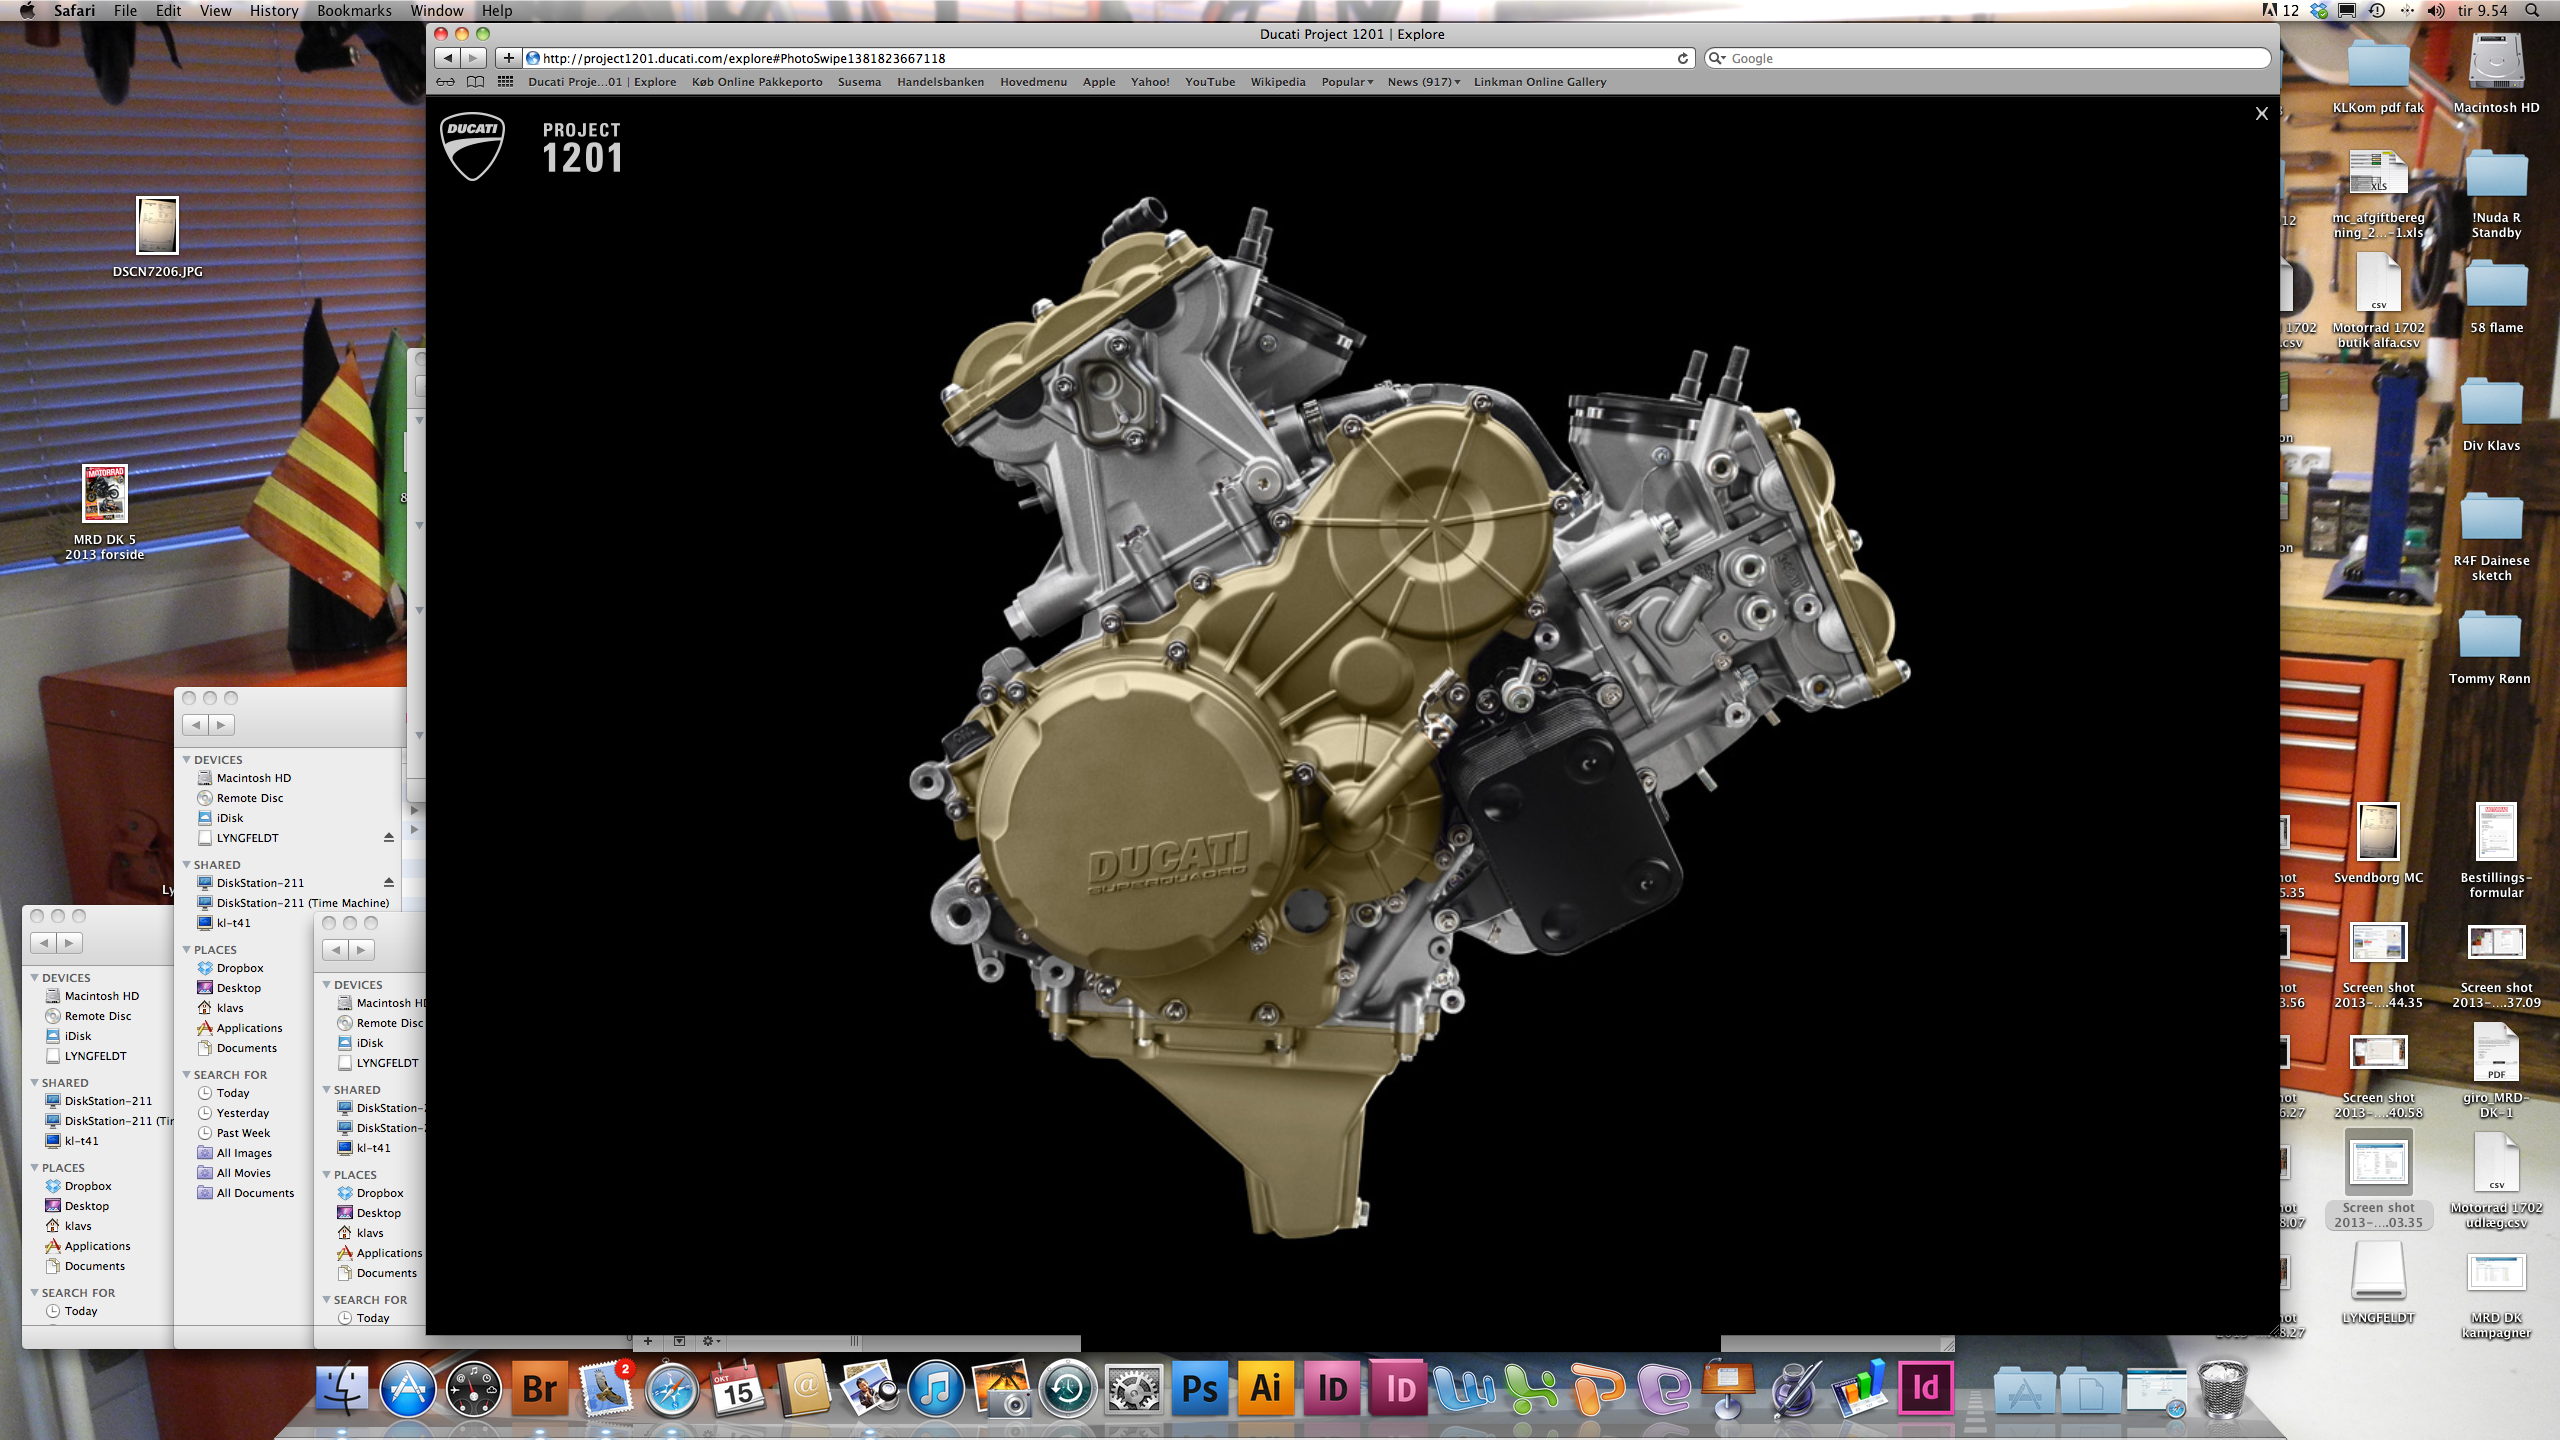Launch Illustrator from the Dock
Image resolution: width=2560 pixels, height=1440 pixels.
pos(1265,1388)
